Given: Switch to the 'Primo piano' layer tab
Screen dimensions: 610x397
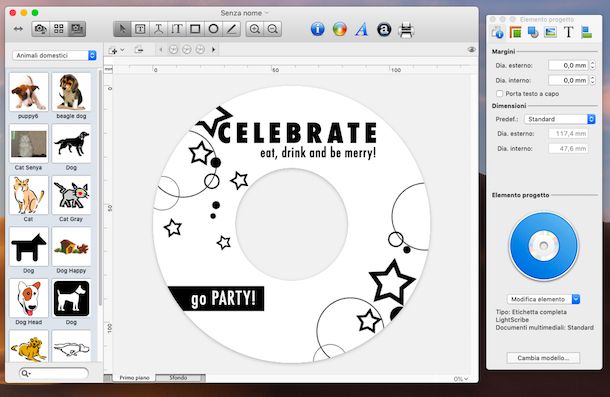Looking at the screenshot, I should pyautogui.click(x=134, y=378).
